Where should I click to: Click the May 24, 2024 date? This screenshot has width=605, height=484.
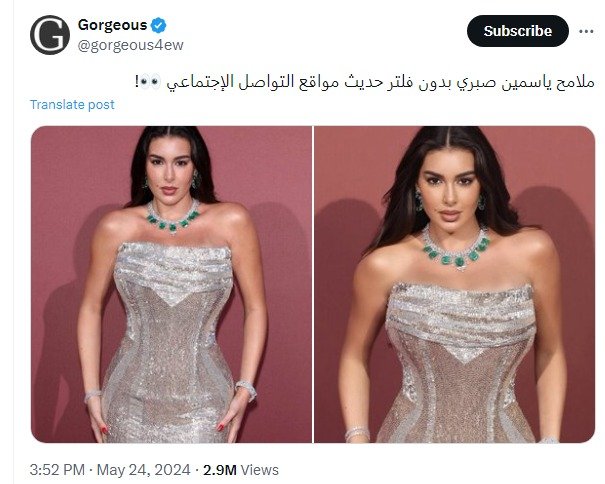[x=143, y=470]
